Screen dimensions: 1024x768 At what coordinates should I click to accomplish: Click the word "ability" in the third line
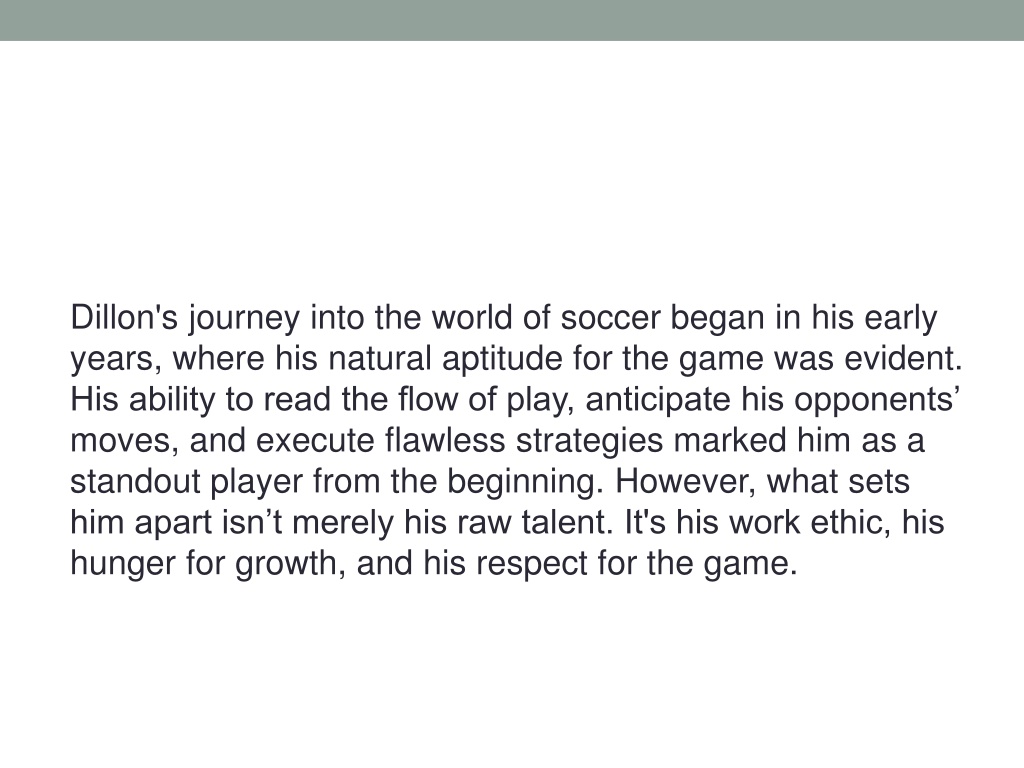point(172,402)
